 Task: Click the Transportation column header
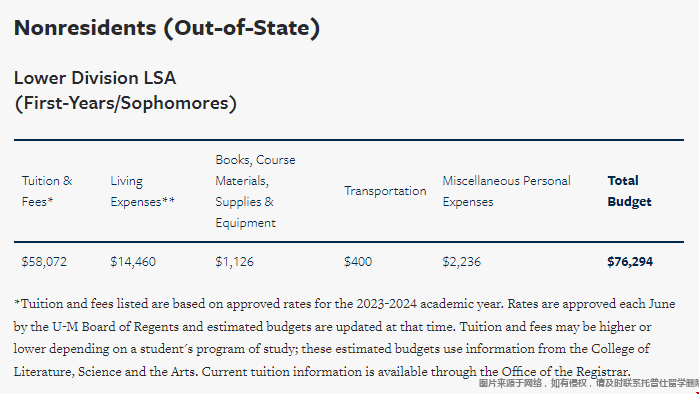tap(385, 191)
